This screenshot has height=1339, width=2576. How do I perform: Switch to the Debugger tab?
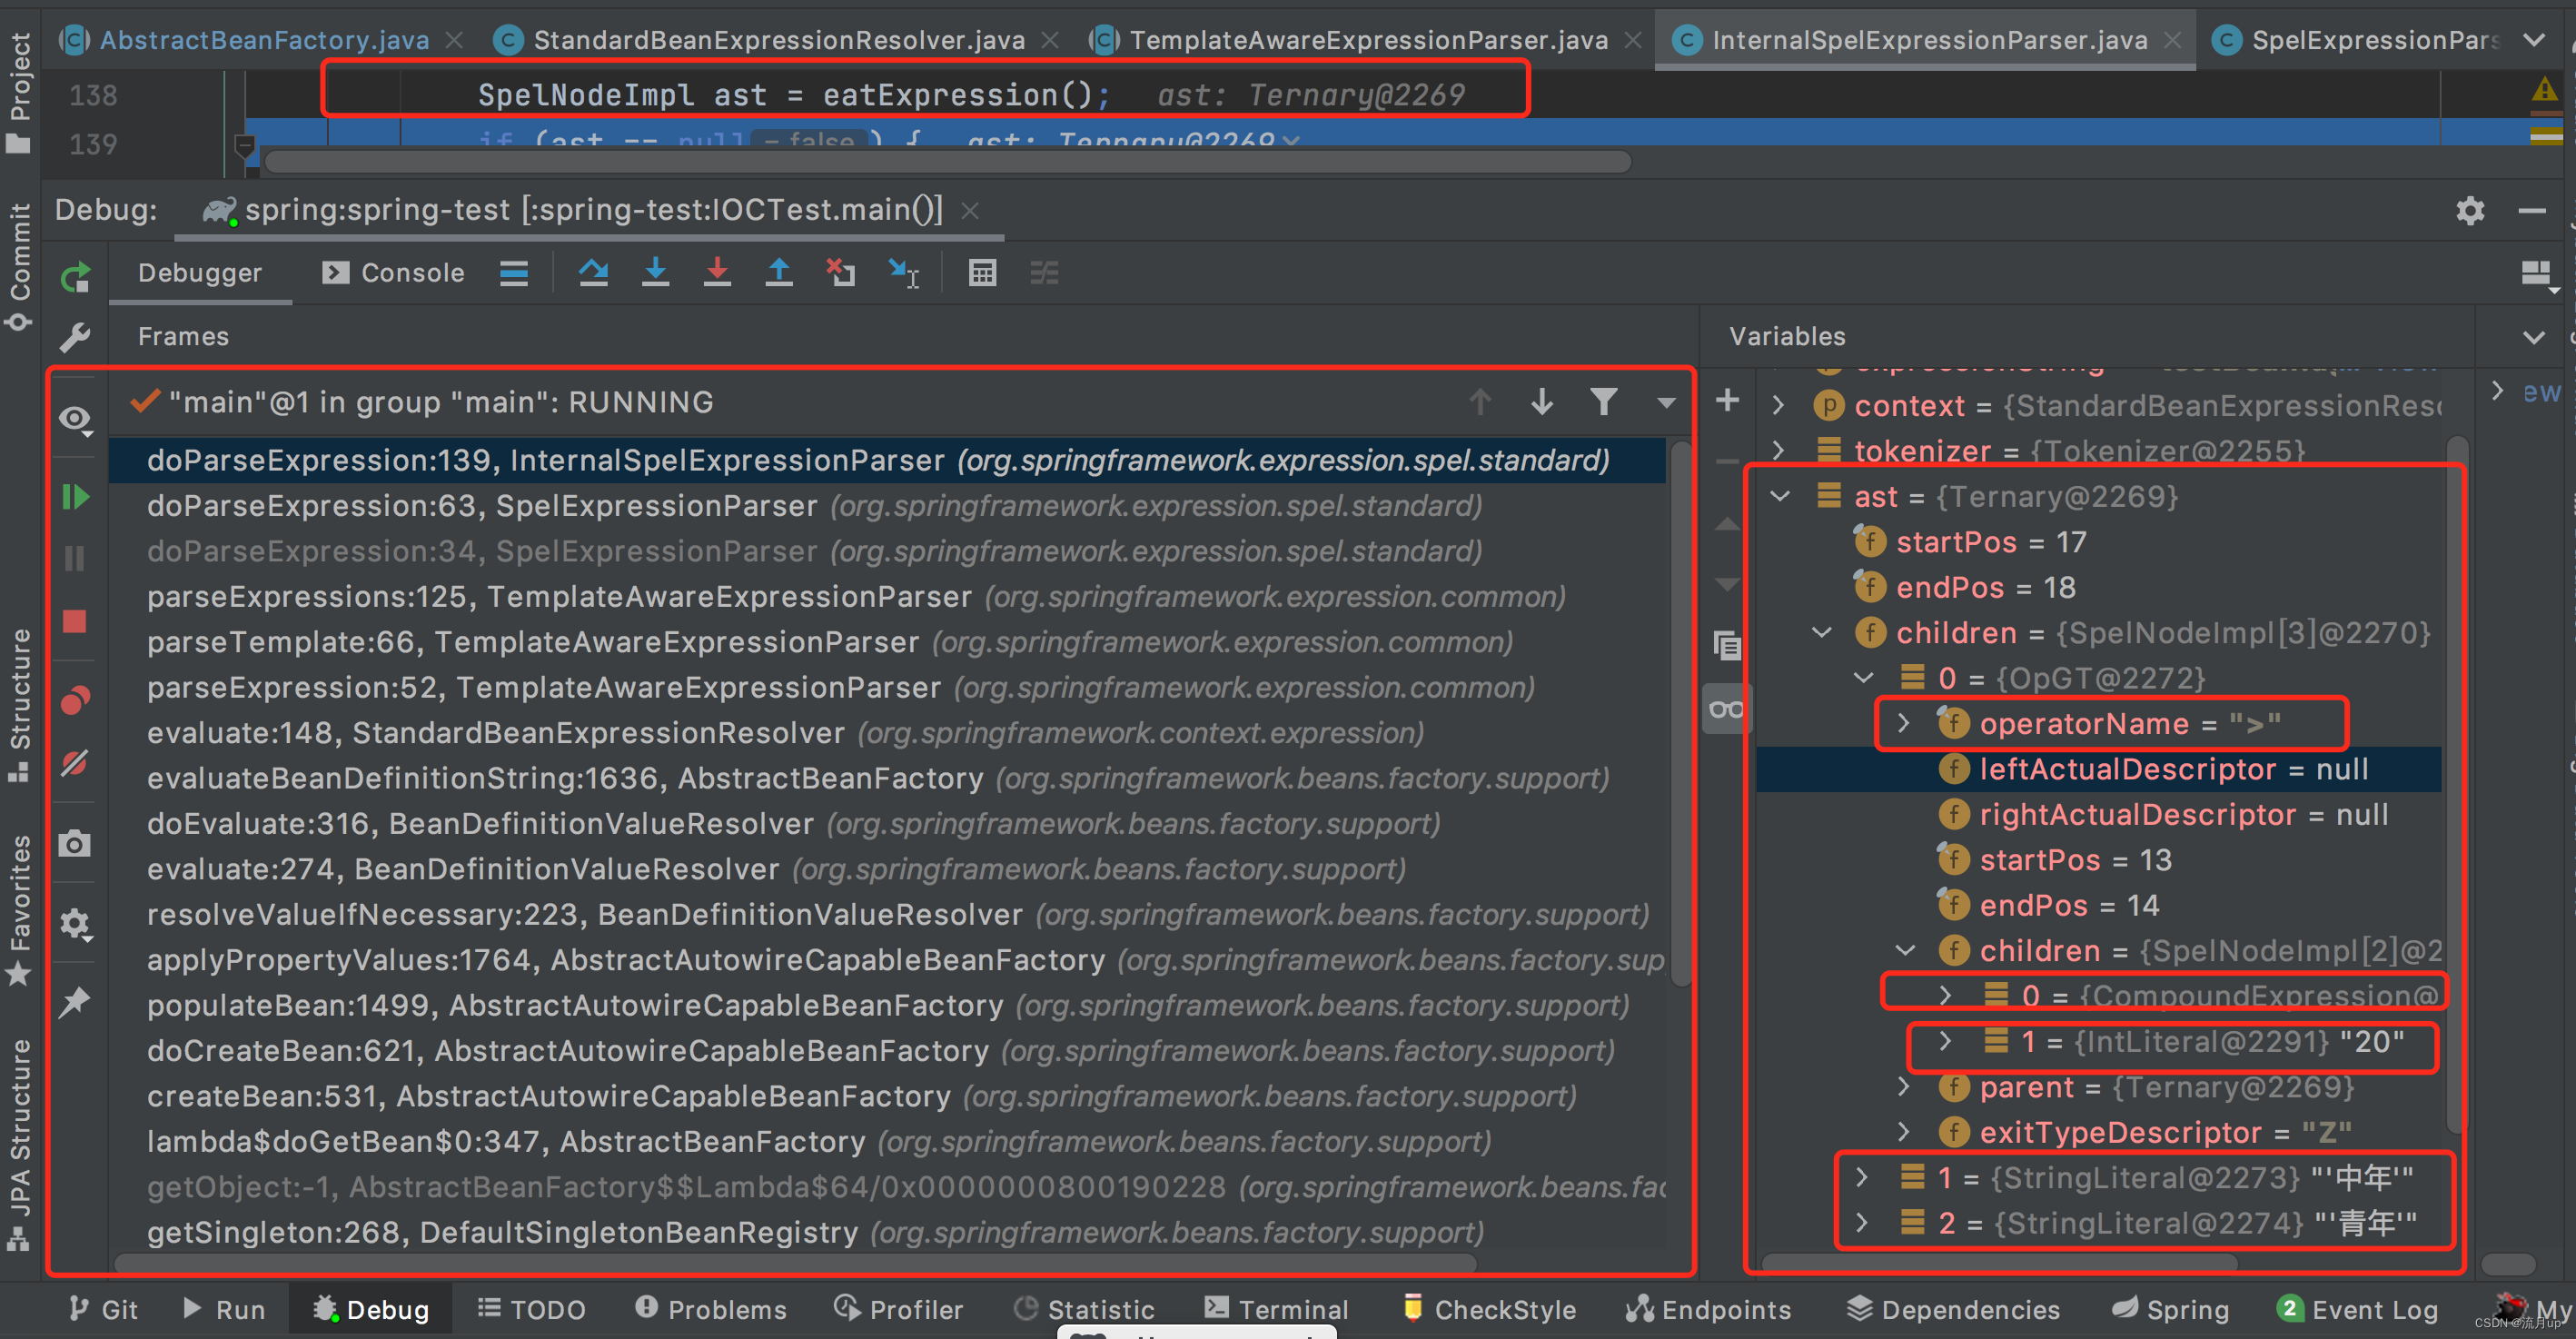click(x=200, y=273)
